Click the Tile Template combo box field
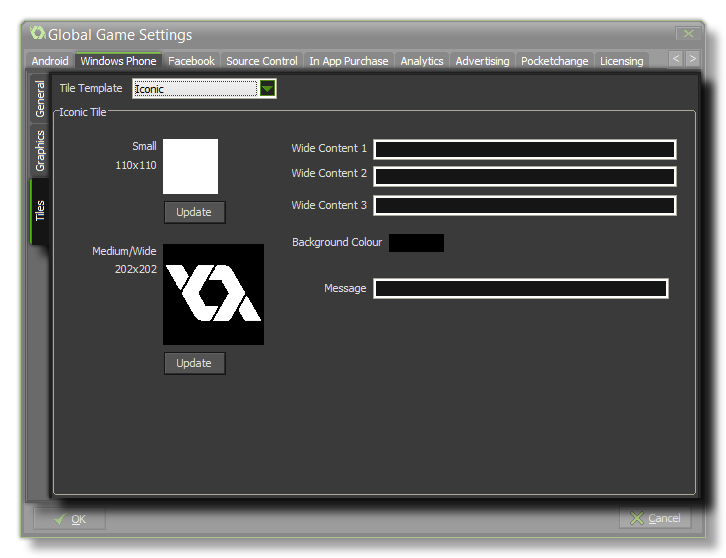The height and width of the screenshot is (558, 726). coord(195,89)
